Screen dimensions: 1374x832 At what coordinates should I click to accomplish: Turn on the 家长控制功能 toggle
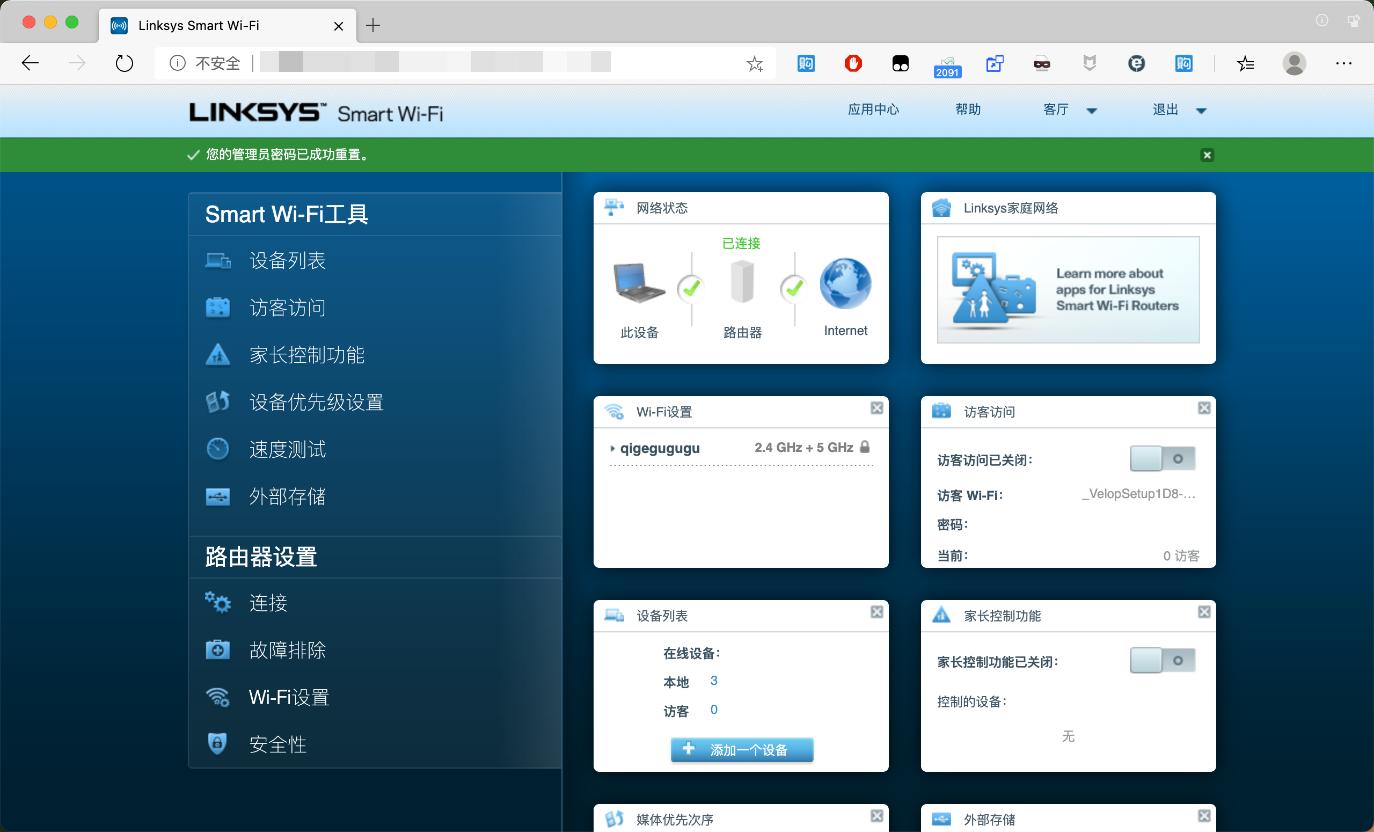1162,660
